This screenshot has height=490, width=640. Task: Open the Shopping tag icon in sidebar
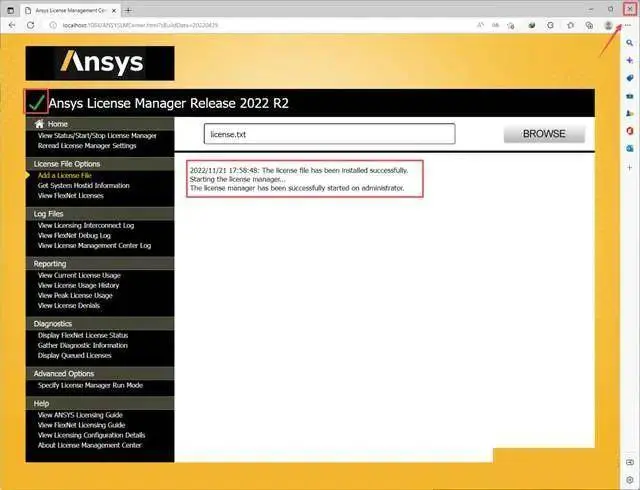630,78
